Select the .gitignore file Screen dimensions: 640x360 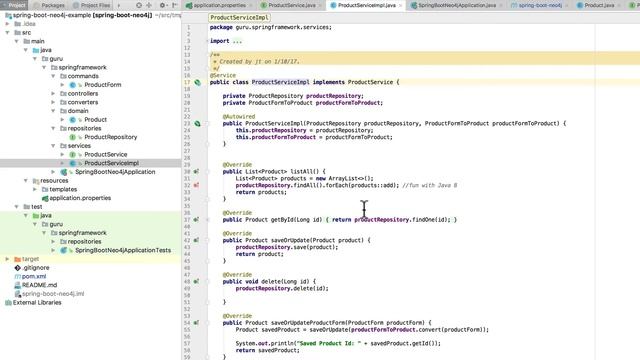(x=36, y=268)
